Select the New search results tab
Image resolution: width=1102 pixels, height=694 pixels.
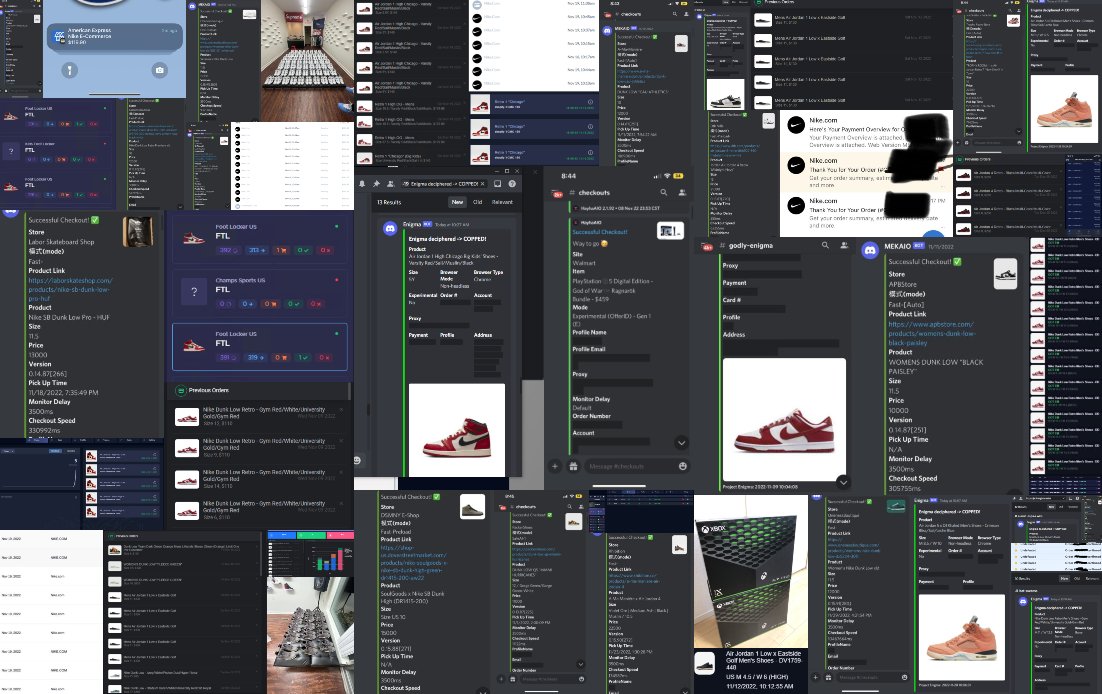458,202
